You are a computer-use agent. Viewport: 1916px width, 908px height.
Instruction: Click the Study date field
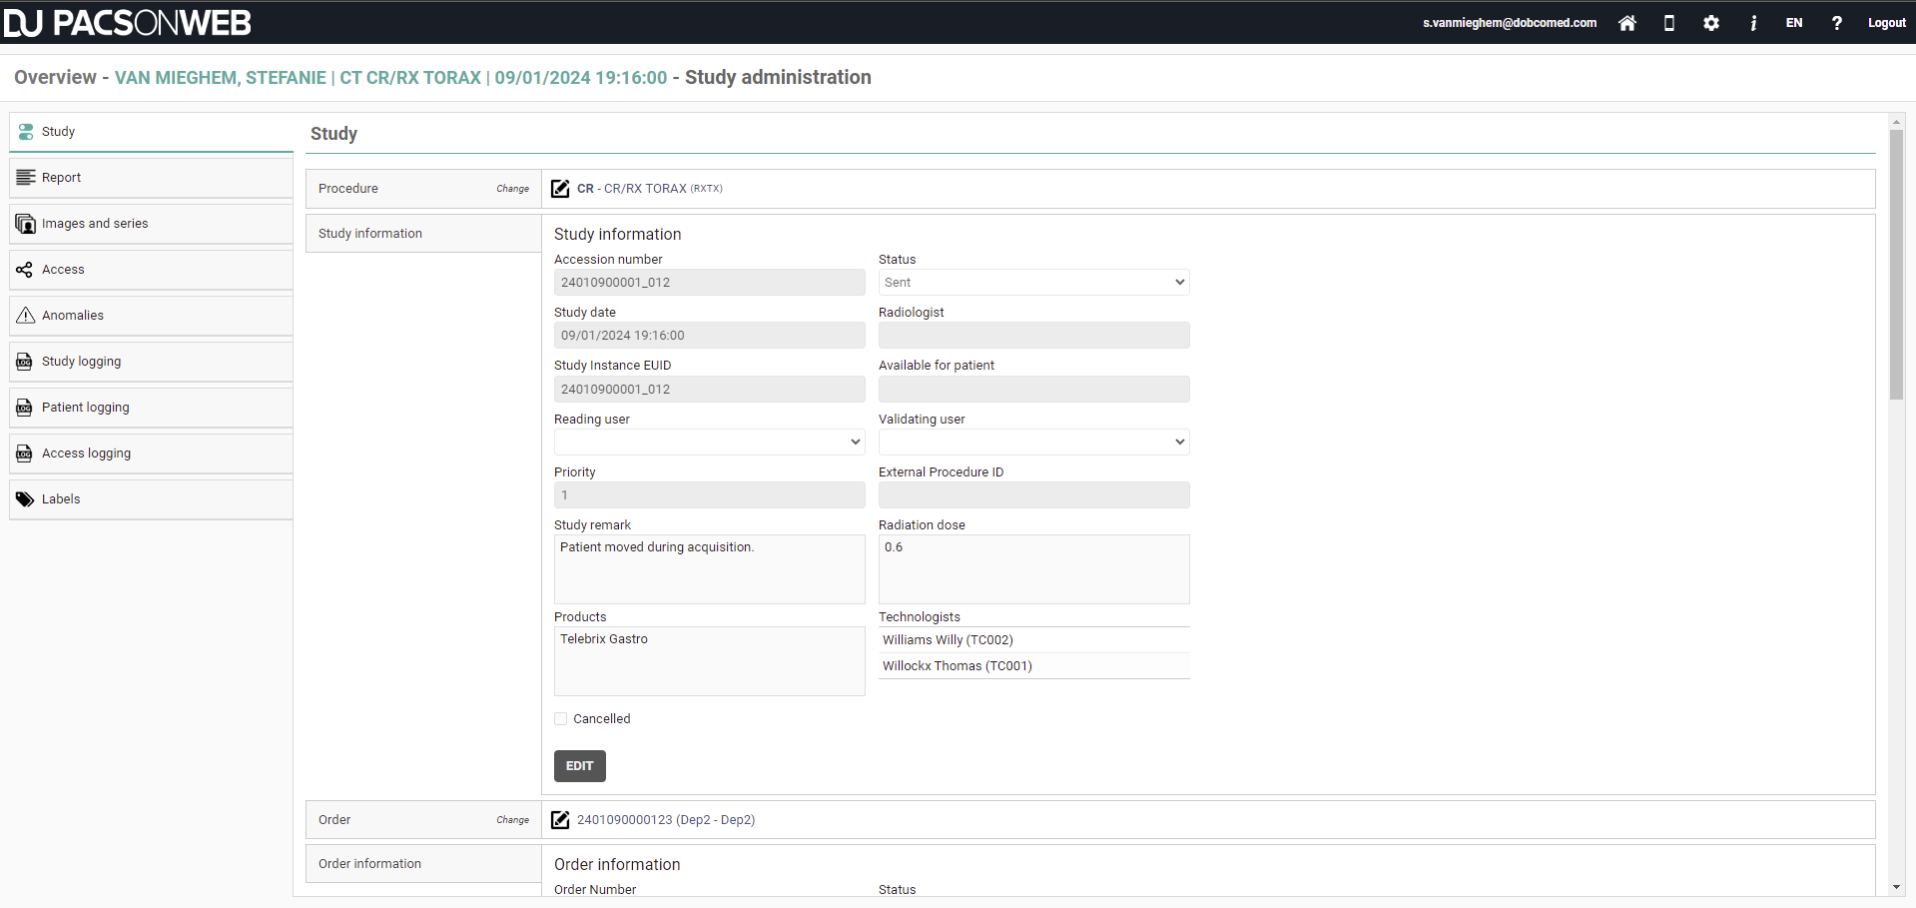pyautogui.click(x=709, y=336)
